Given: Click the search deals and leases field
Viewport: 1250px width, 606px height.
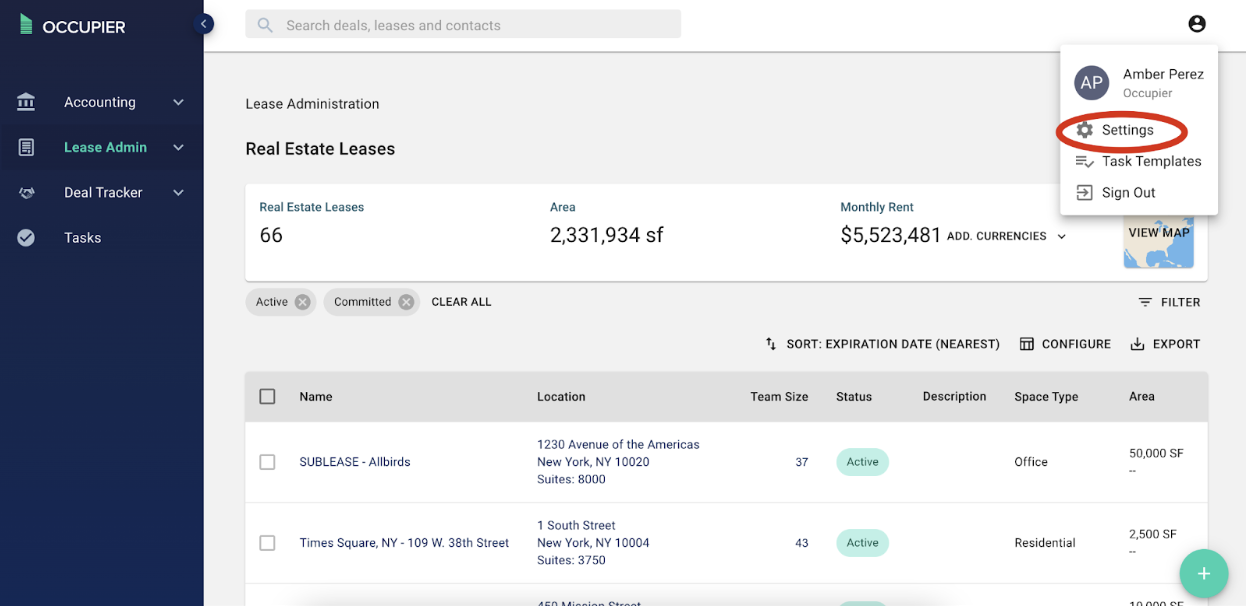Looking at the screenshot, I should (463, 25).
